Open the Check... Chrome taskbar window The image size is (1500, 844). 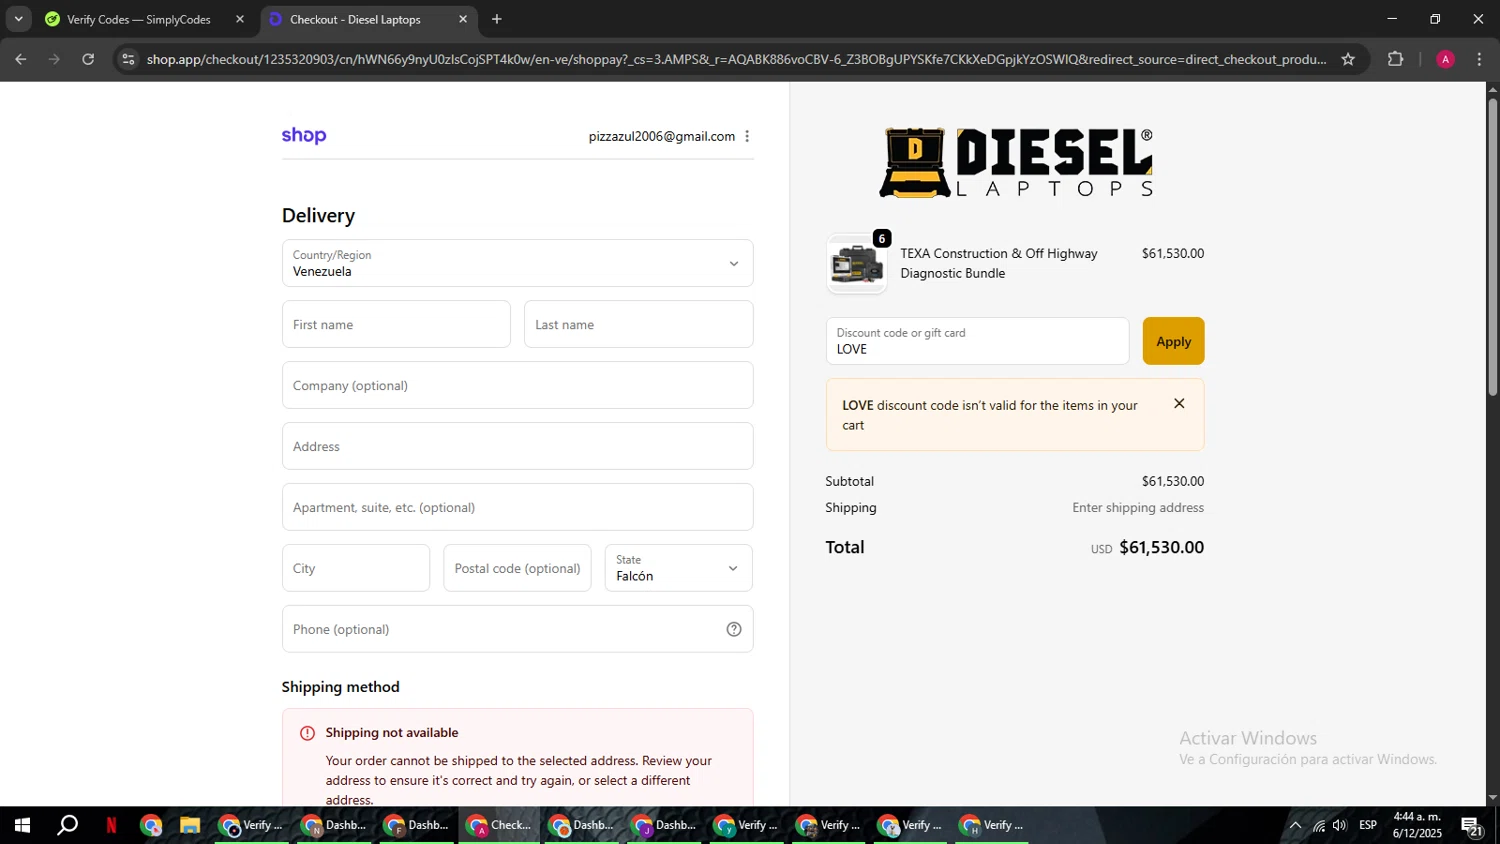[500, 826]
